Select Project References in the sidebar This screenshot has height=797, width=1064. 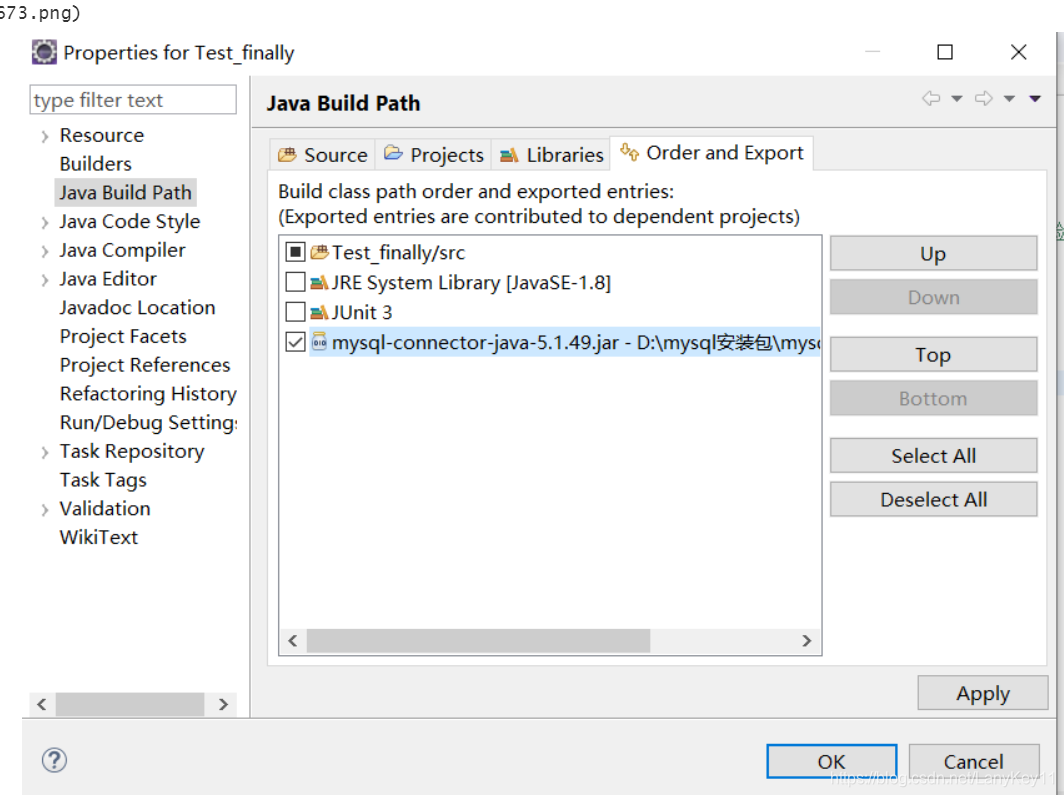(145, 365)
